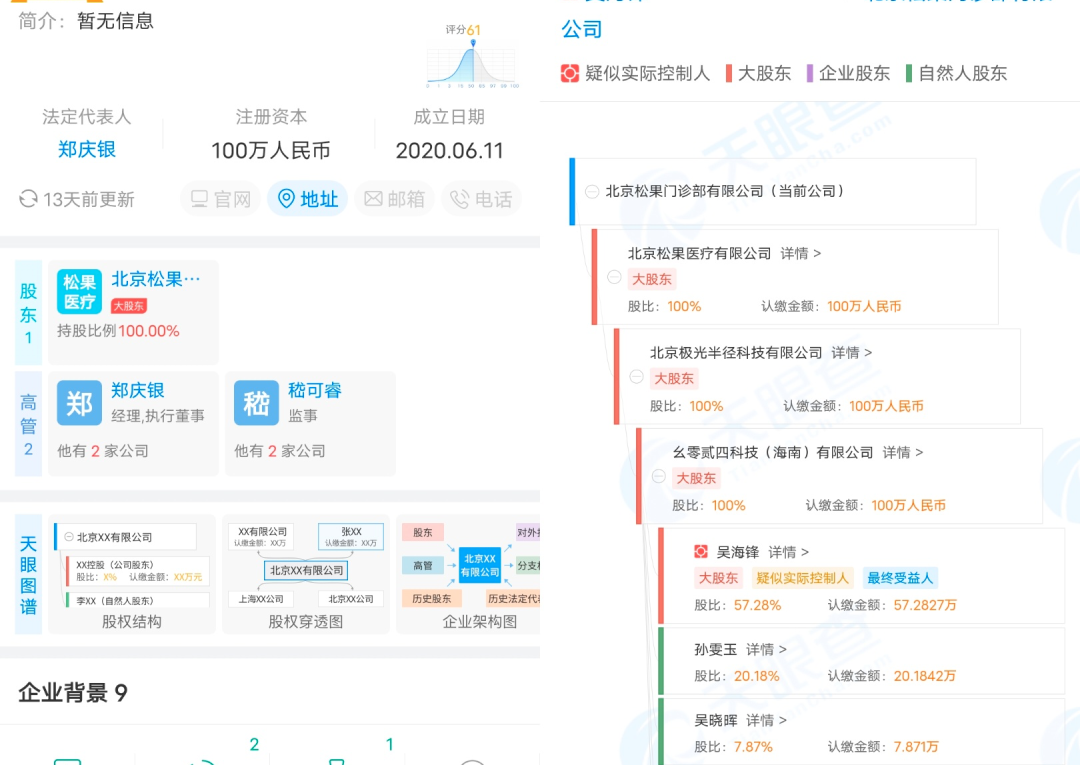Tap the 官网 website button
The height and width of the screenshot is (765, 1080).
221,199
